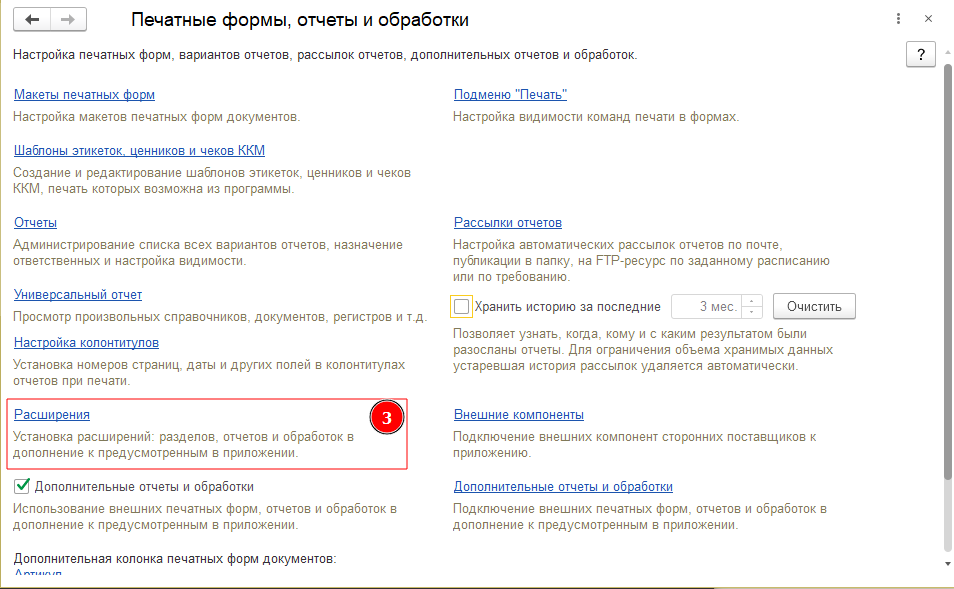The image size is (954, 589).
Task: Click the Очистить button
Action: (814, 307)
